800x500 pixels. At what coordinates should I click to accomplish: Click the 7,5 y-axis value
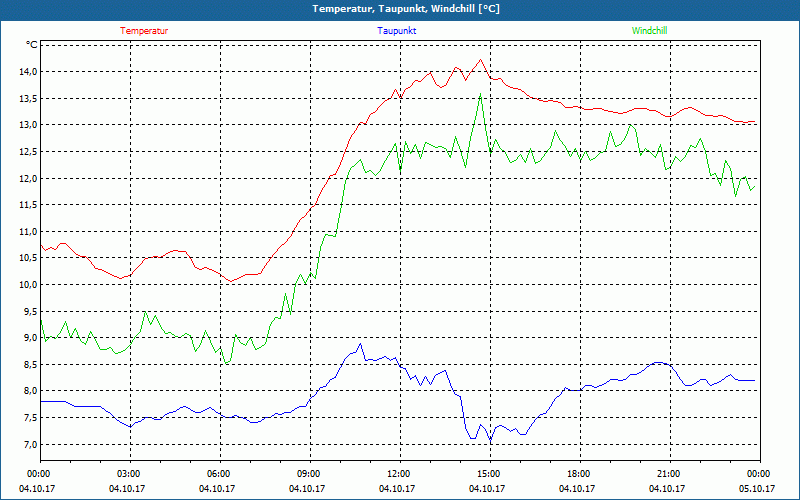click(x=31, y=418)
